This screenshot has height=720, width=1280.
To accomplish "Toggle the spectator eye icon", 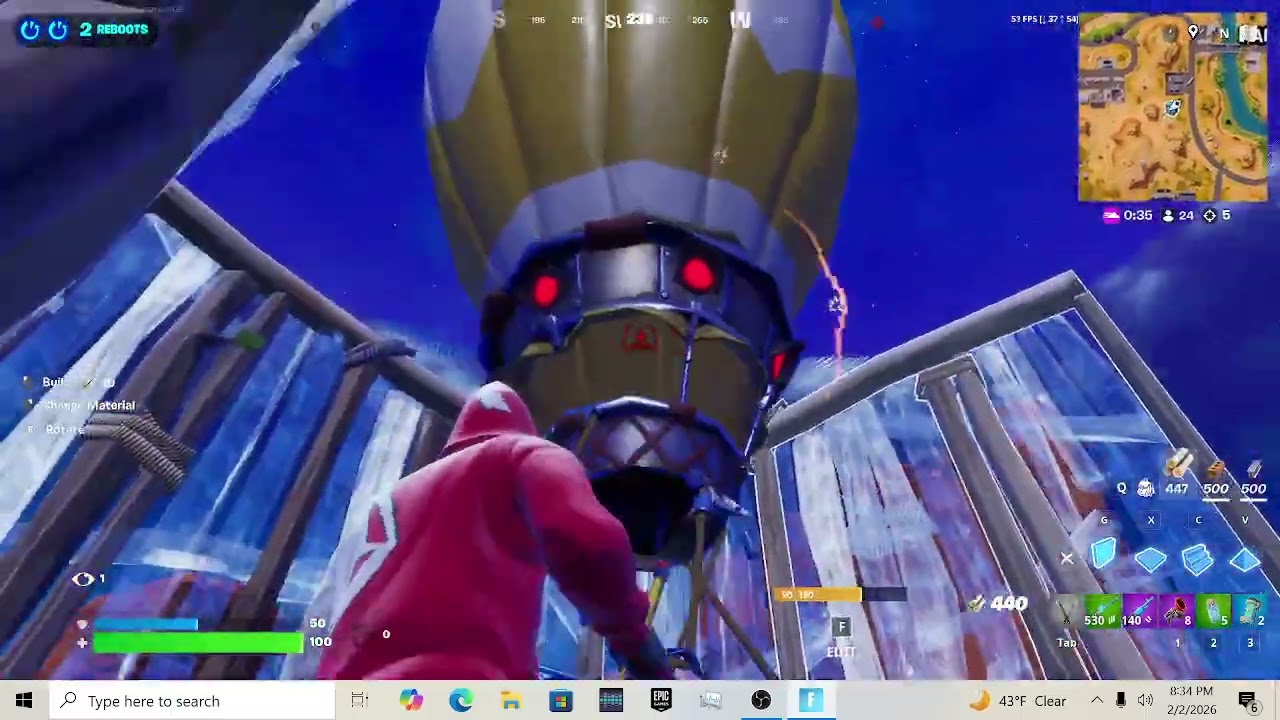I will [83, 579].
